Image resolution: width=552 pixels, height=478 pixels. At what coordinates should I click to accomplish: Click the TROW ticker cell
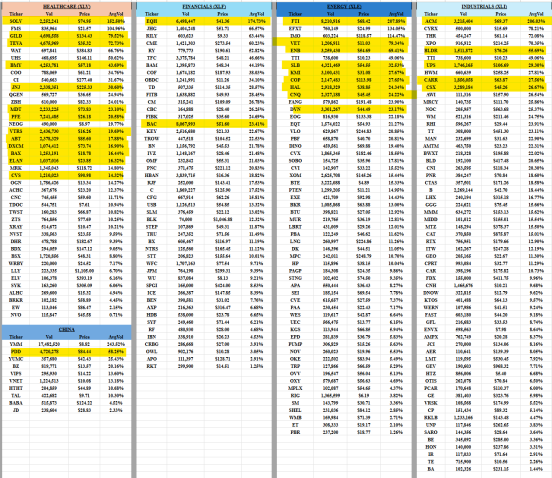pos(152,139)
